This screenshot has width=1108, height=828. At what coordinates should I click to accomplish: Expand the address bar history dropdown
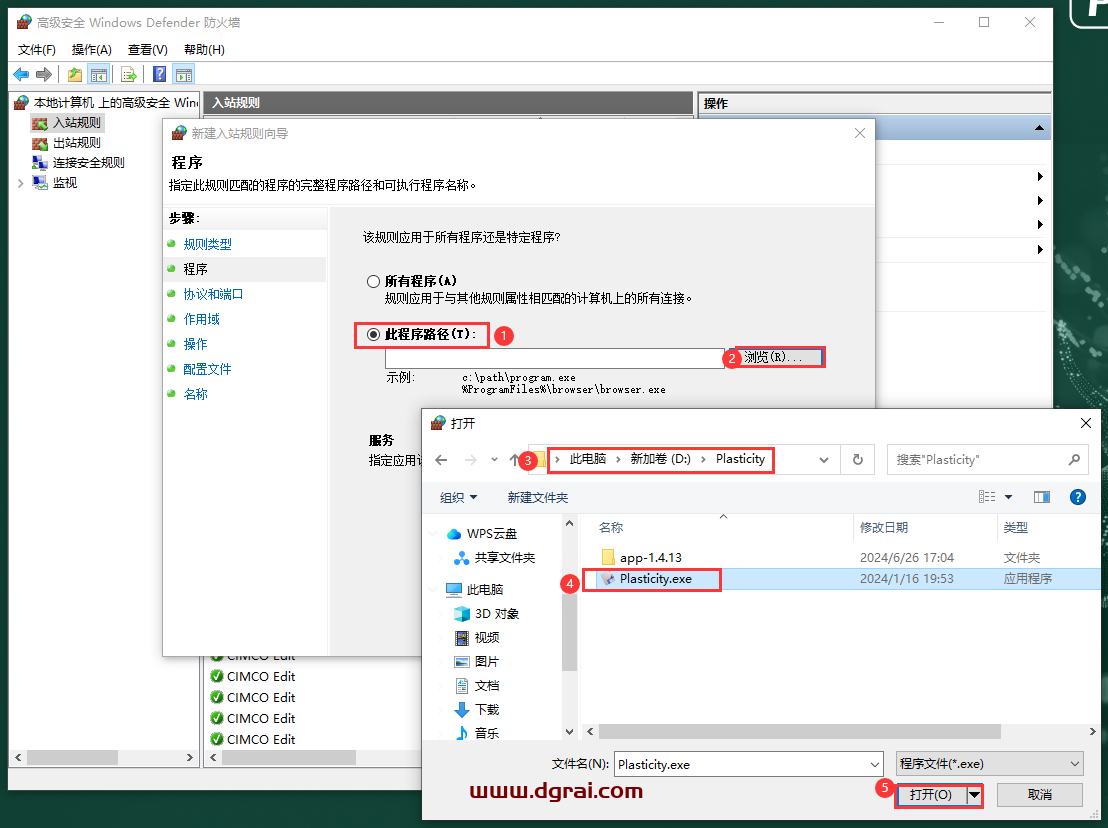tap(824, 460)
